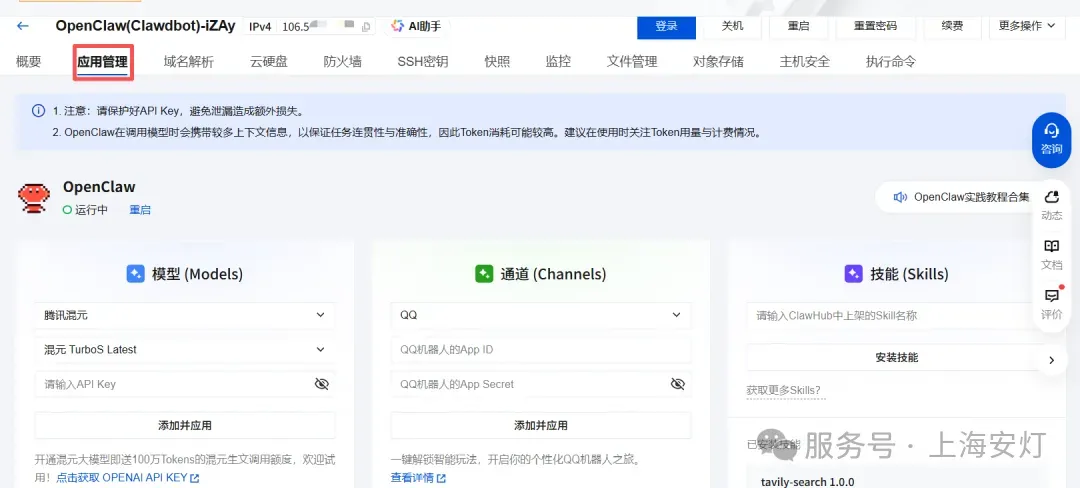
Task: Click the IPv4 label
Action: tap(260, 27)
